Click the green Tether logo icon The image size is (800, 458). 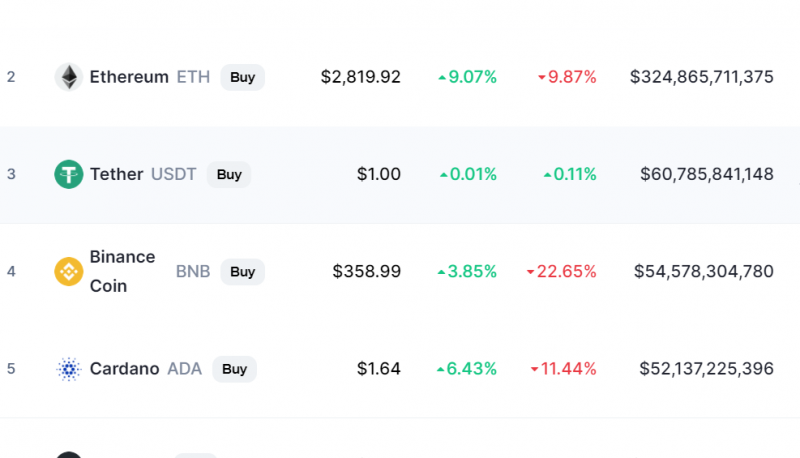[69, 174]
